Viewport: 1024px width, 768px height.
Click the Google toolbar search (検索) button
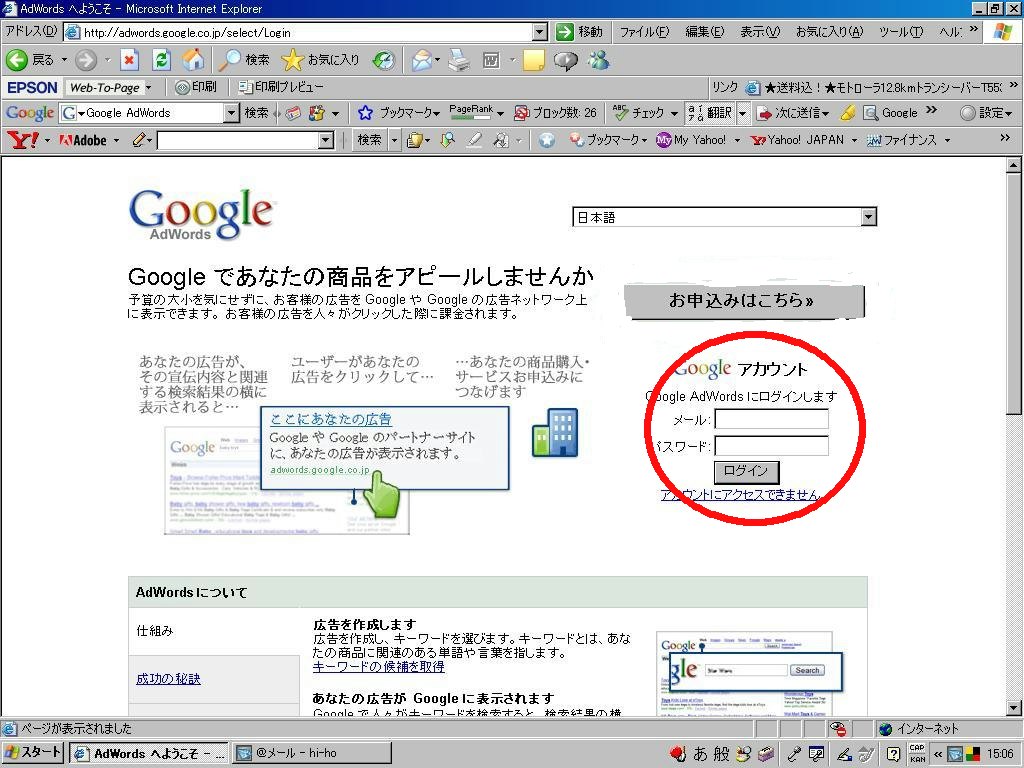[x=256, y=113]
